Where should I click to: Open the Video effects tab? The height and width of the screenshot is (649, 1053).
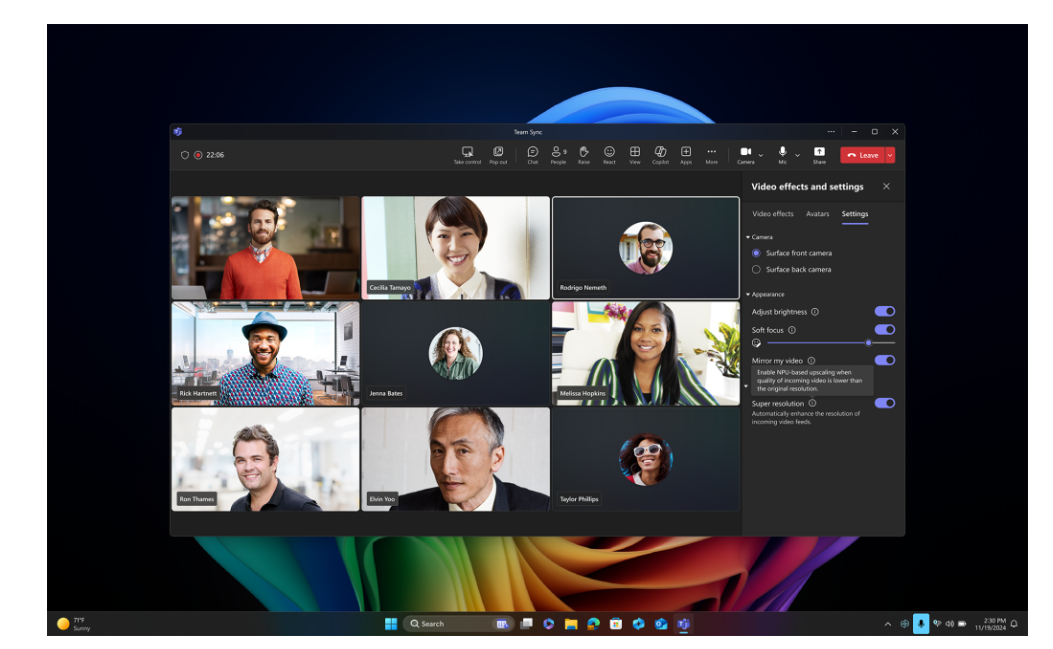pyautogui.click(x=772, y=214)
